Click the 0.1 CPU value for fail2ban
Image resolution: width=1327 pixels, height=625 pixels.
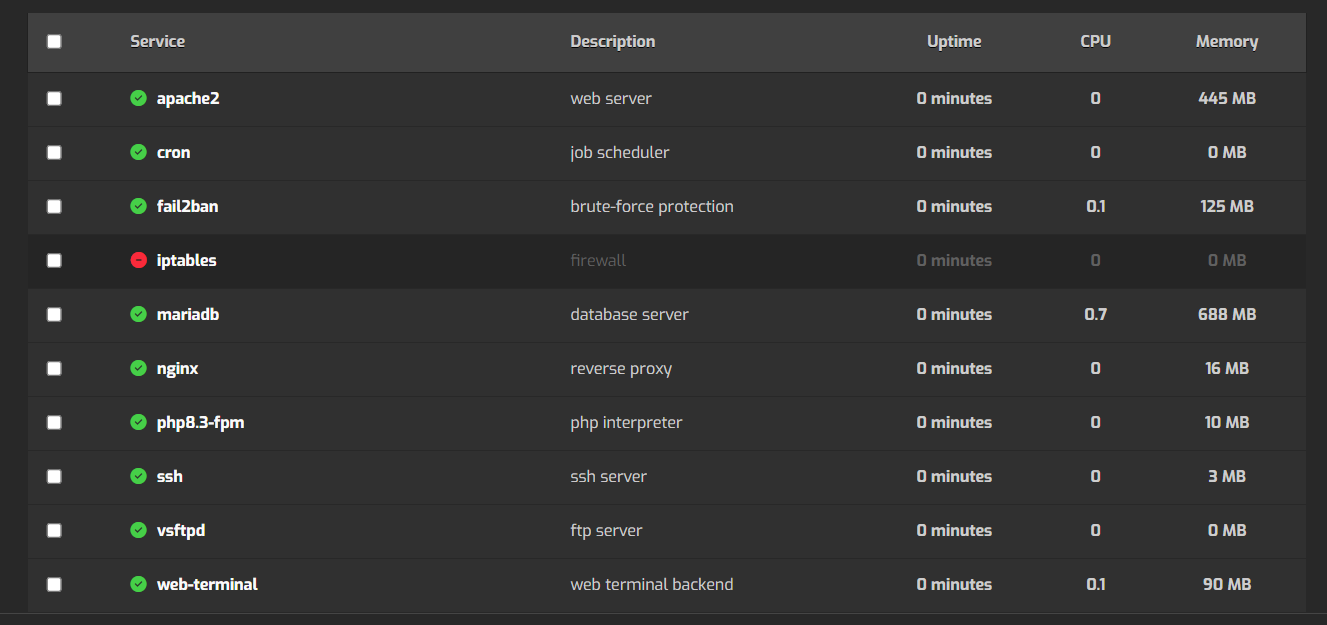(x=1096, y=206)
